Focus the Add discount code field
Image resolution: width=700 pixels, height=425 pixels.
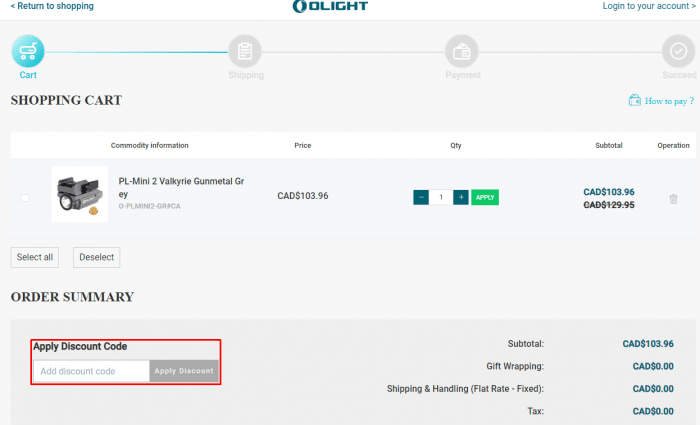pyautogui.click(x=92, y=371)
